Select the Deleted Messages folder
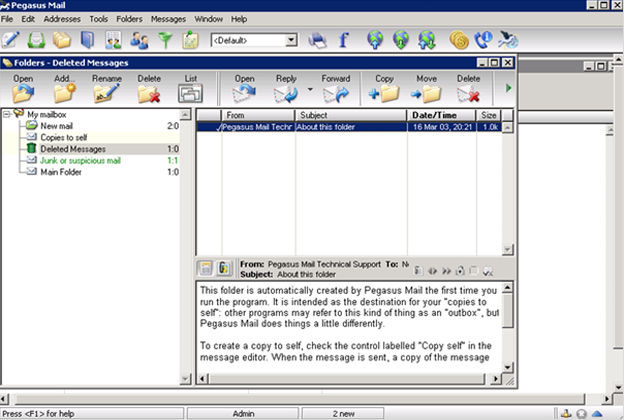The image size is (624, 420). point(73,149)
